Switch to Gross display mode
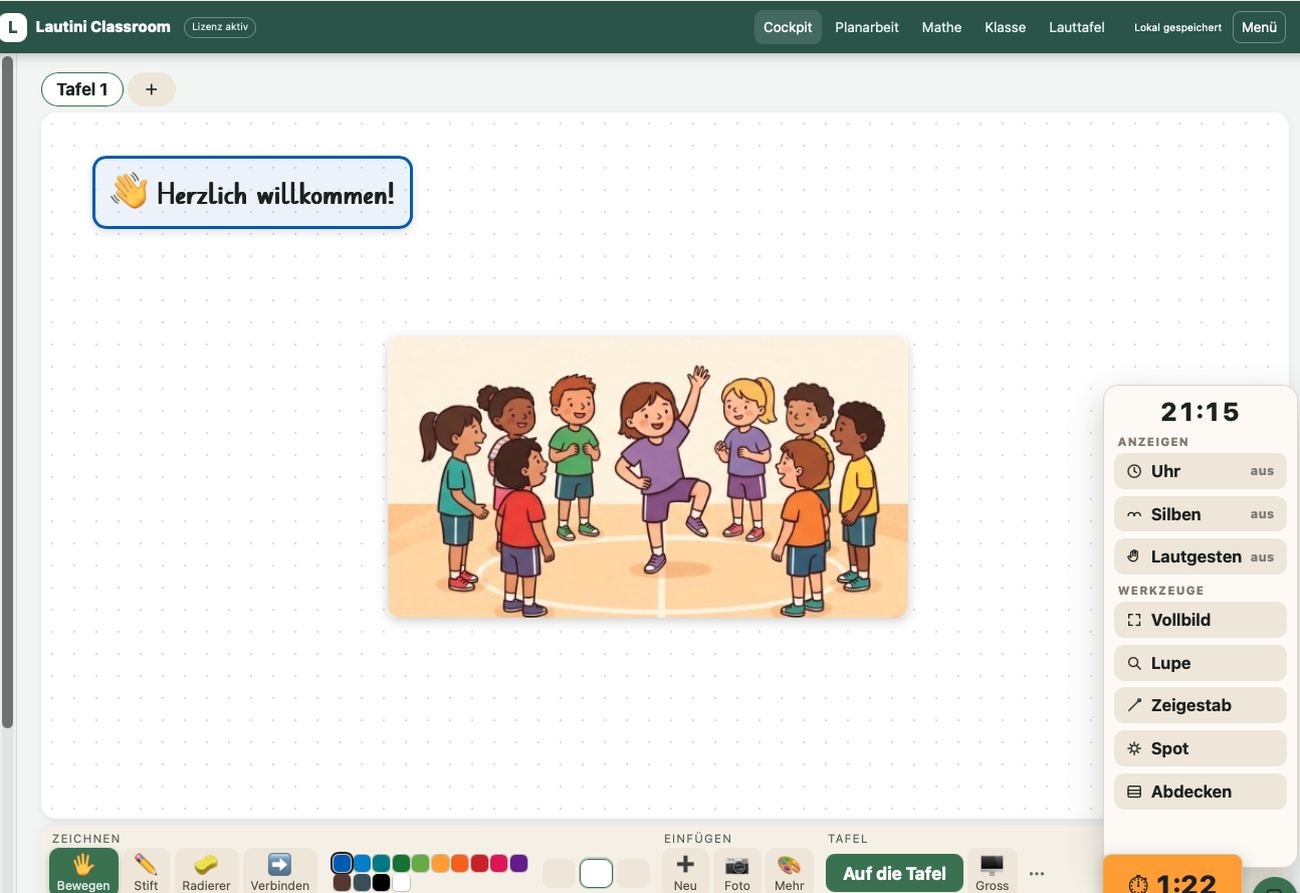1300x893 pixels. (x=992, y=871)
